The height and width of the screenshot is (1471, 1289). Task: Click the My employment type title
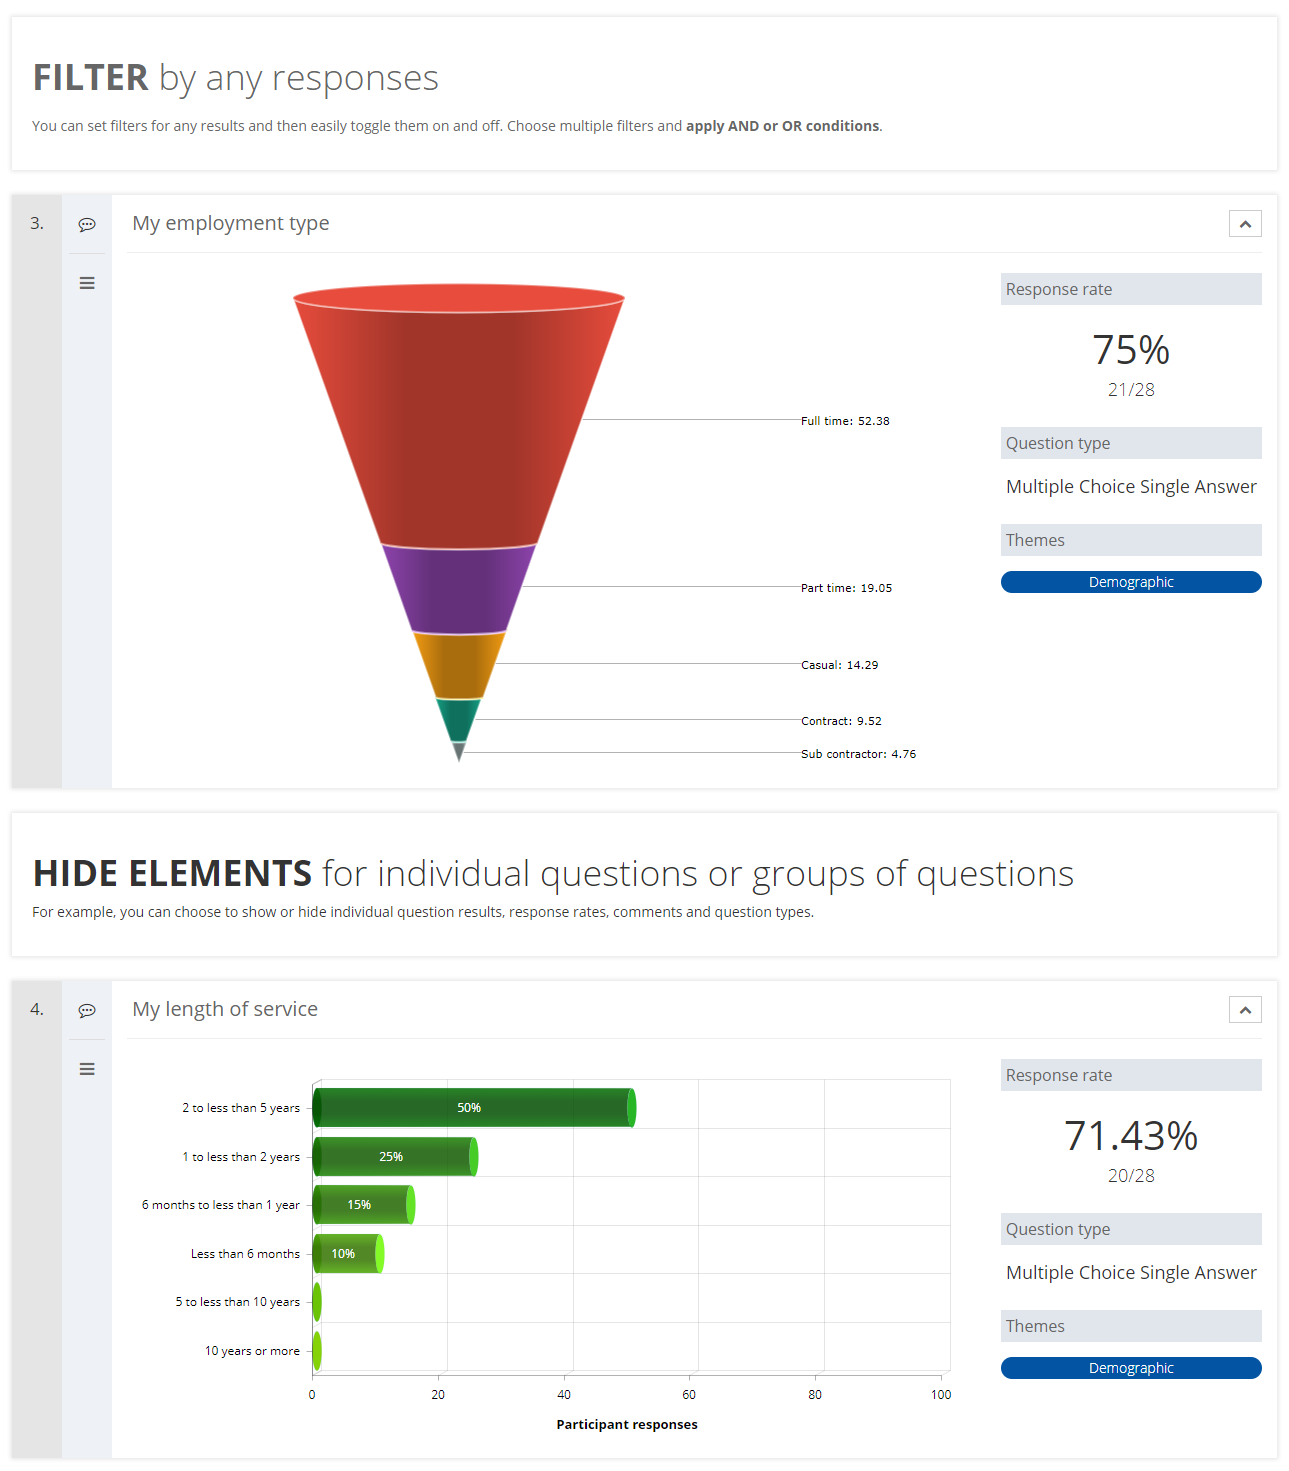coord(231,223)
